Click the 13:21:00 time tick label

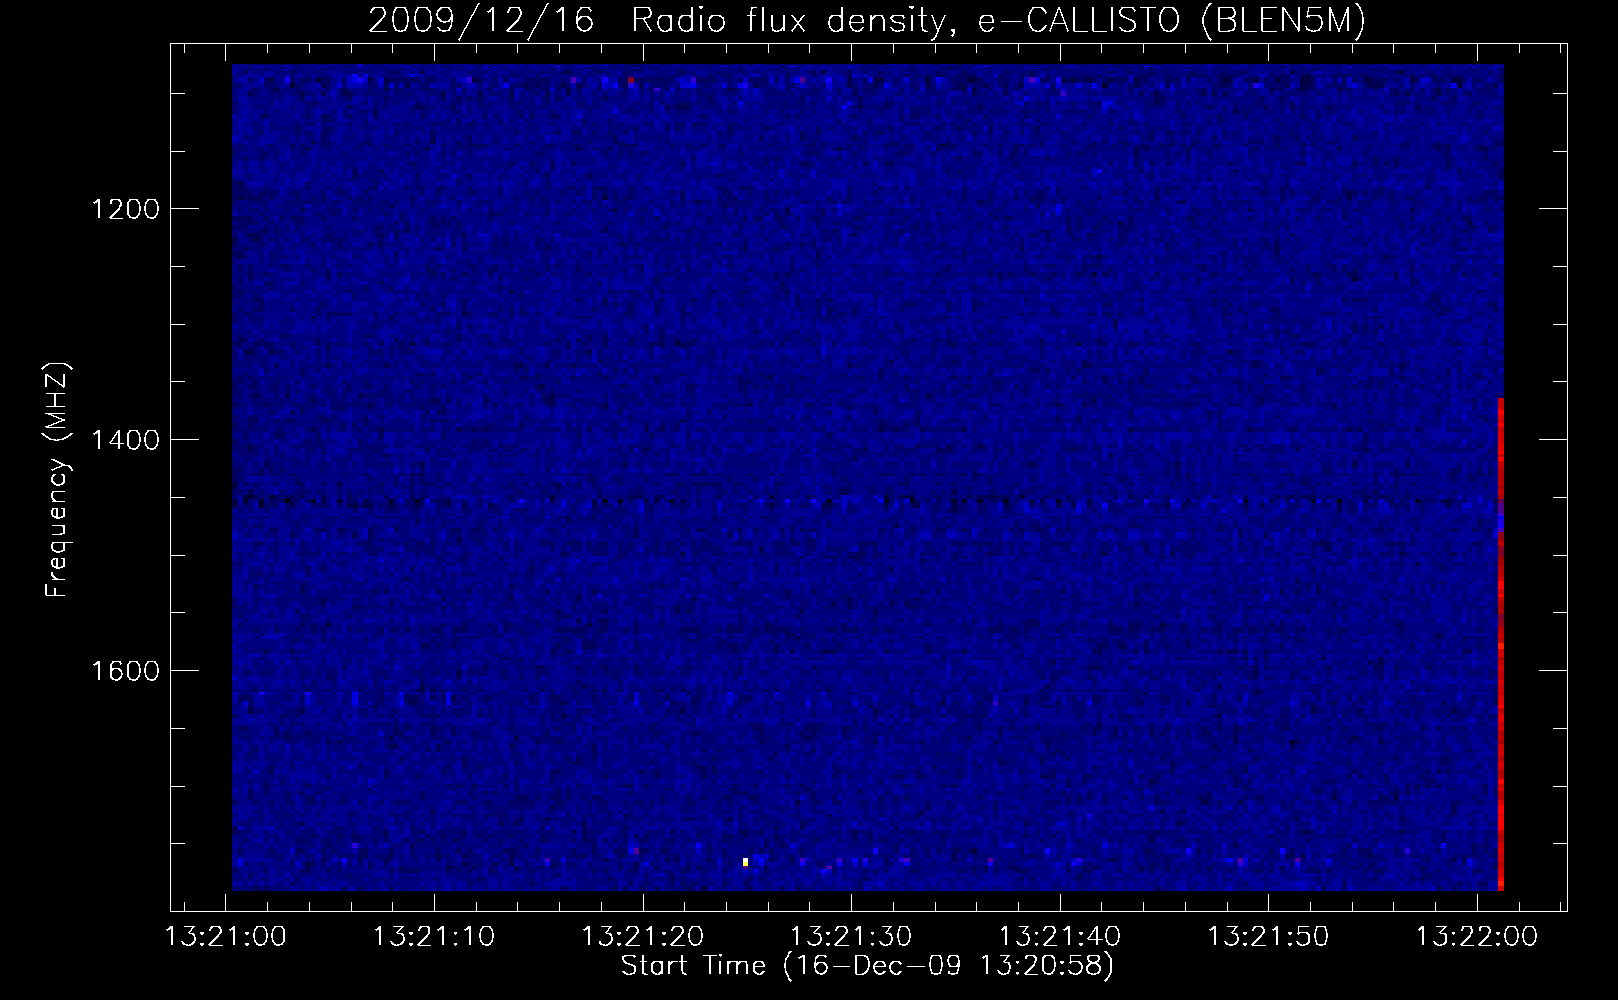coord(226,937)
